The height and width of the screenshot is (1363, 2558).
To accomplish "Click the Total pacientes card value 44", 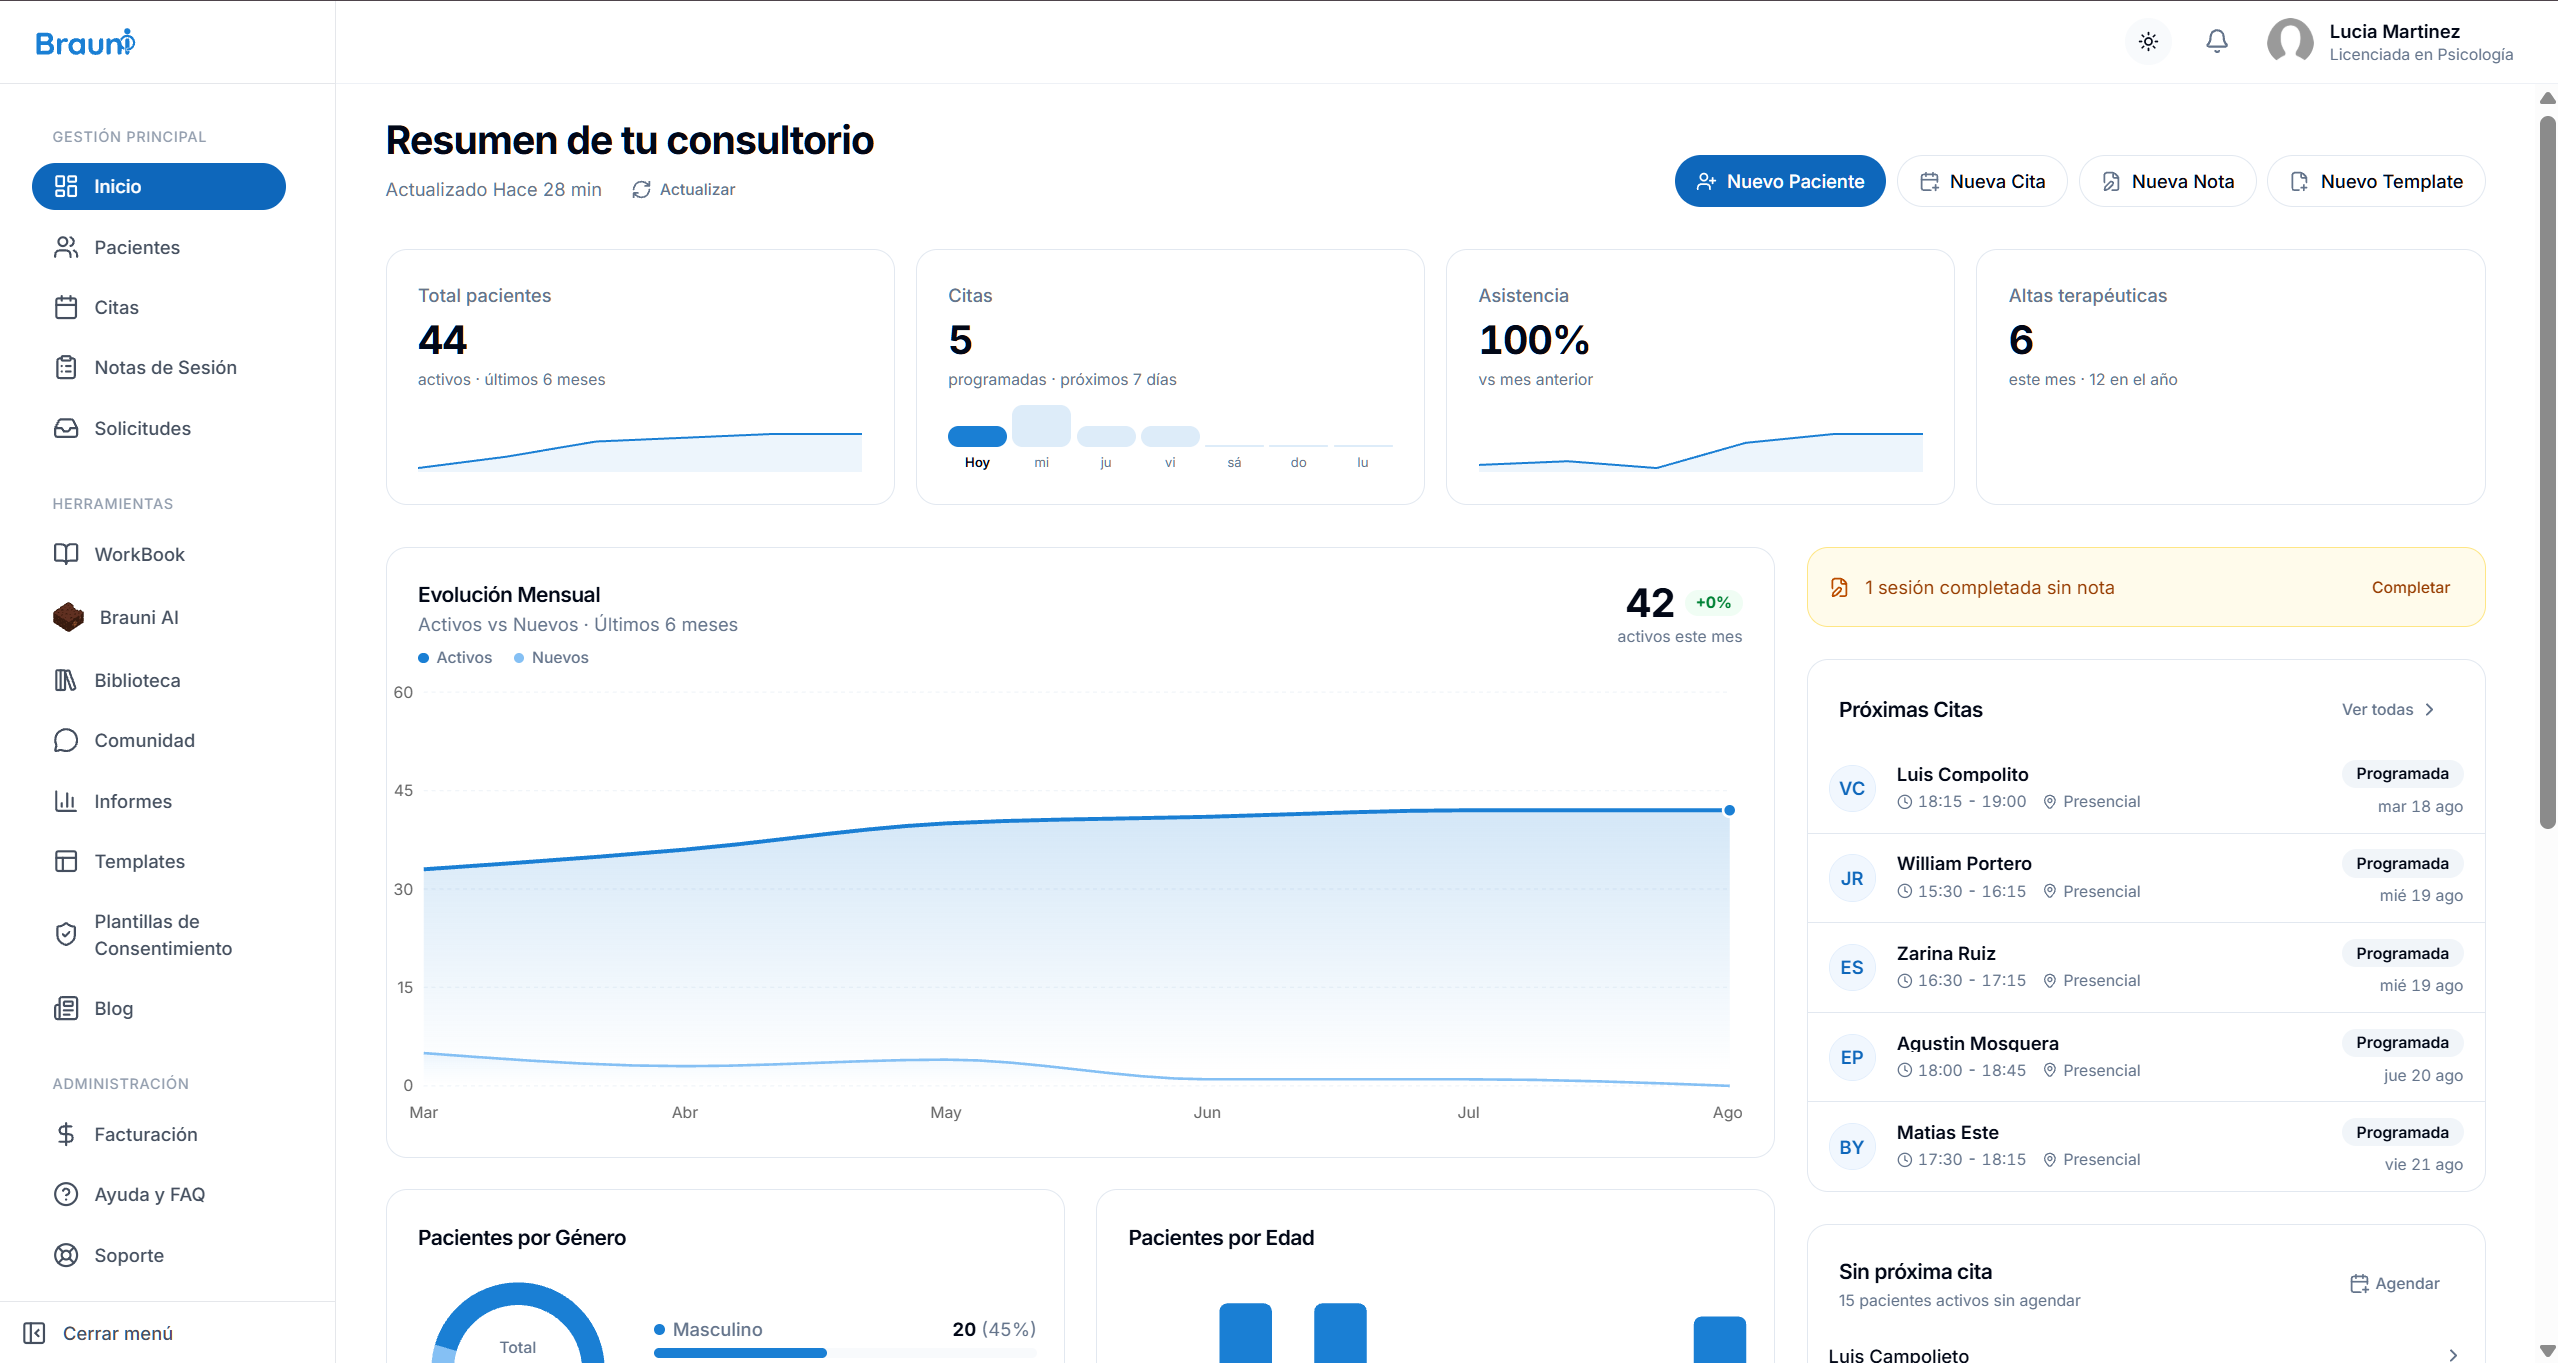I will (442, 340).
